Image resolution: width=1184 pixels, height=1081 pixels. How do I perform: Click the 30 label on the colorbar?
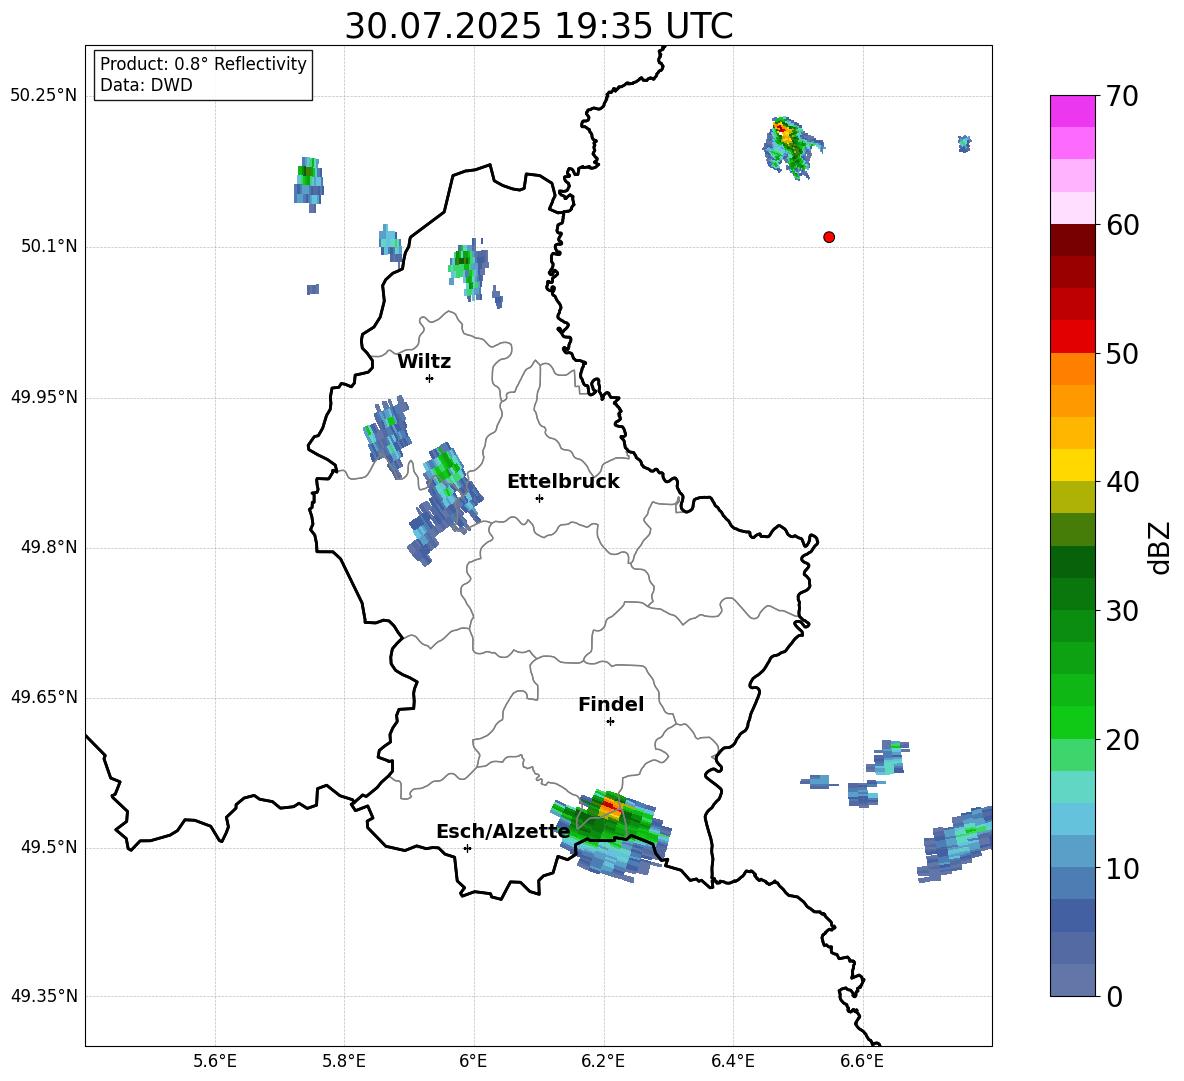pyautogui.click(x=1122, y=611)
